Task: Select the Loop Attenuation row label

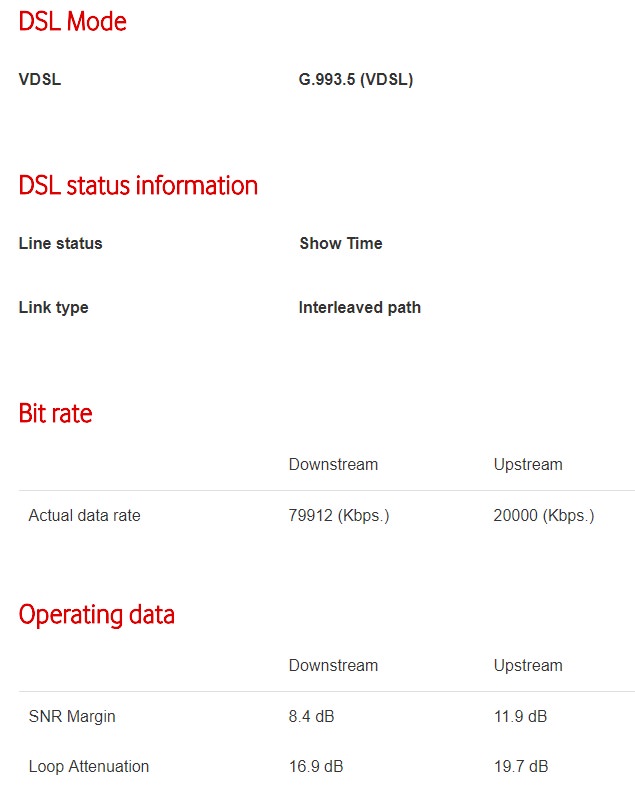Action: tap(89, 766)
